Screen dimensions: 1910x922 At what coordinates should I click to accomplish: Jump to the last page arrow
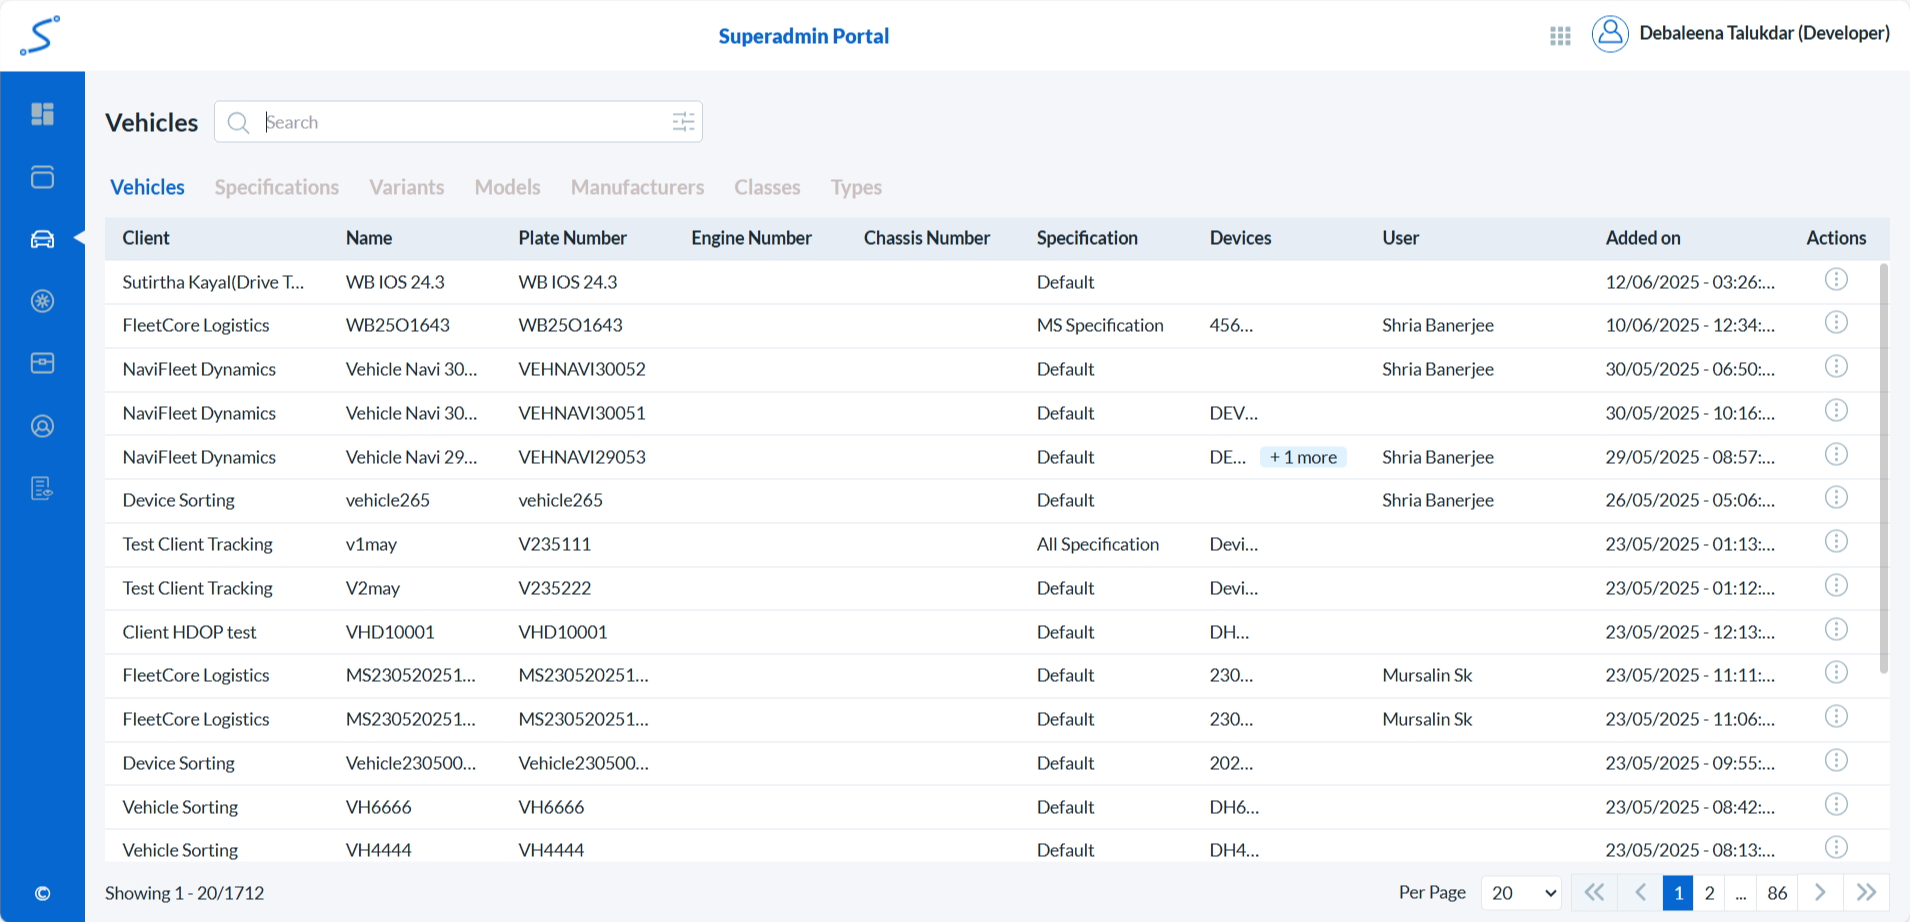[x=1865, y=893]
